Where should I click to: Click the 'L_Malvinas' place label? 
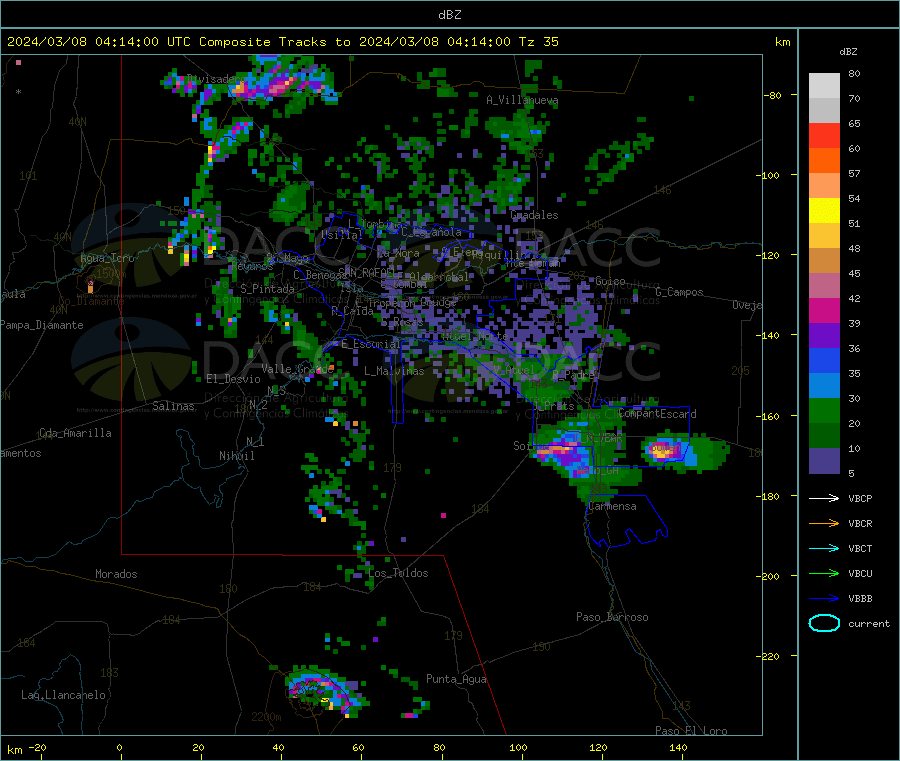(x=394, y=371)
